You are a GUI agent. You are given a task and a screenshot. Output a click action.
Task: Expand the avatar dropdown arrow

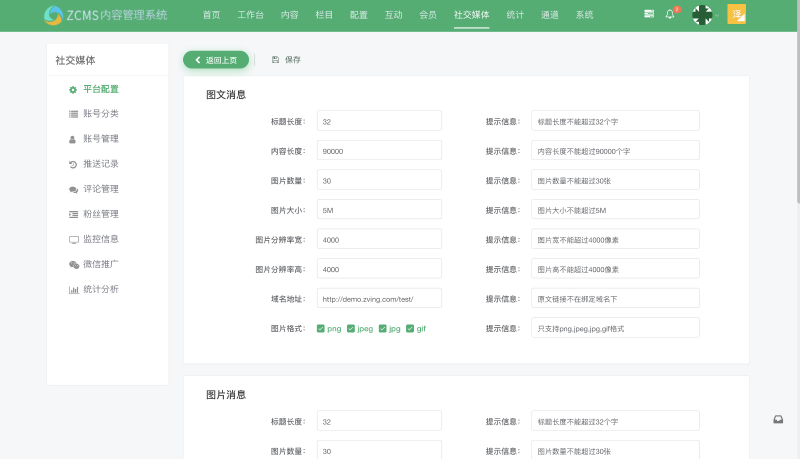point(717,15)
